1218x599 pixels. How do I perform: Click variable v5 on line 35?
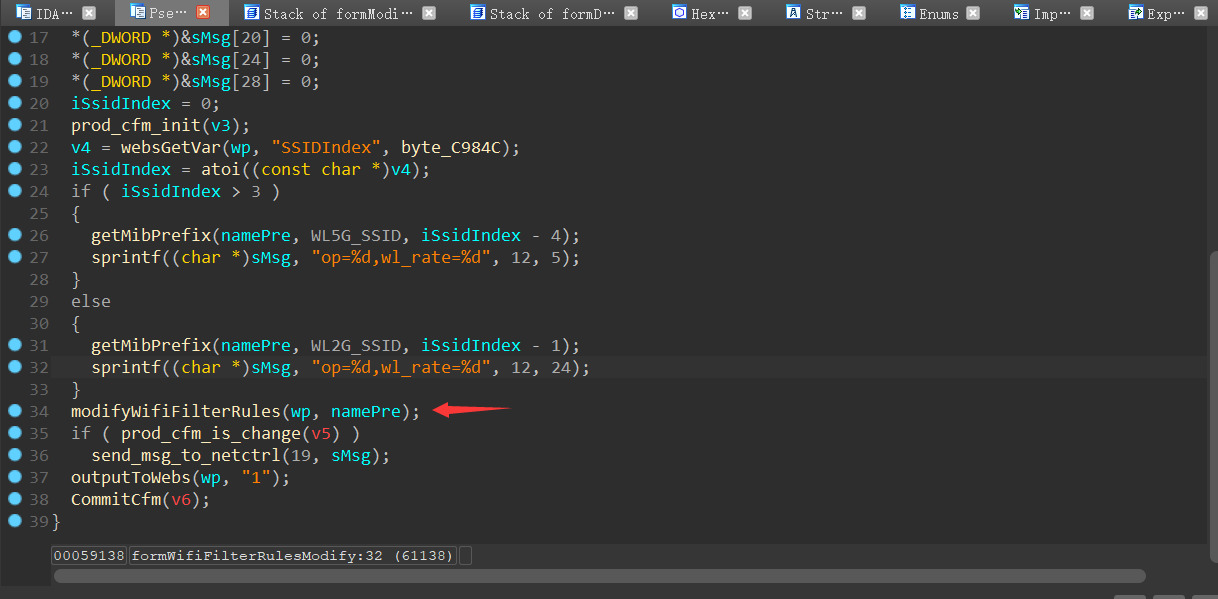[x=321, y=433]
